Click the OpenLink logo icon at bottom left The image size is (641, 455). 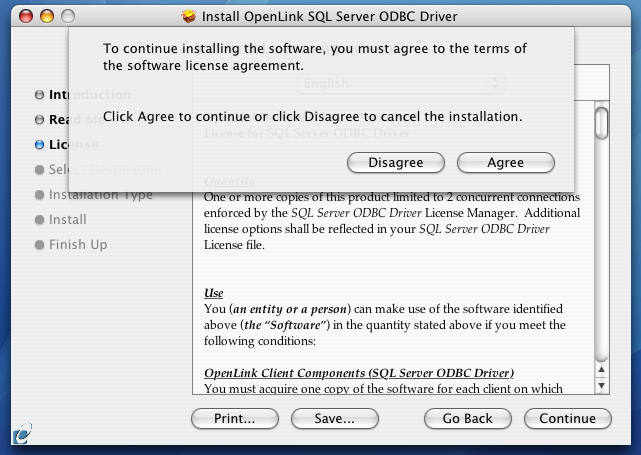[x=22, y=433]
